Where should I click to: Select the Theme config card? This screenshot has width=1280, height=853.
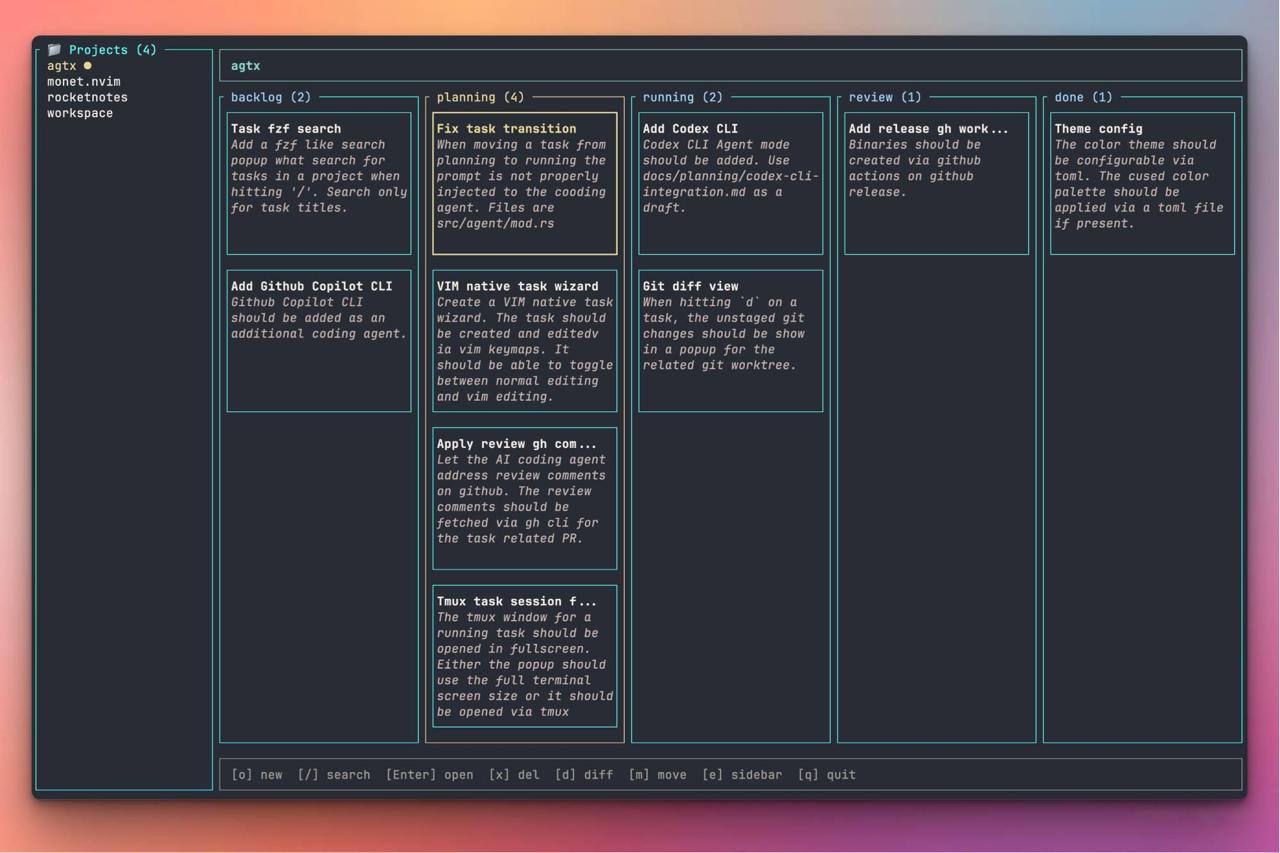tap(1142, 183)
